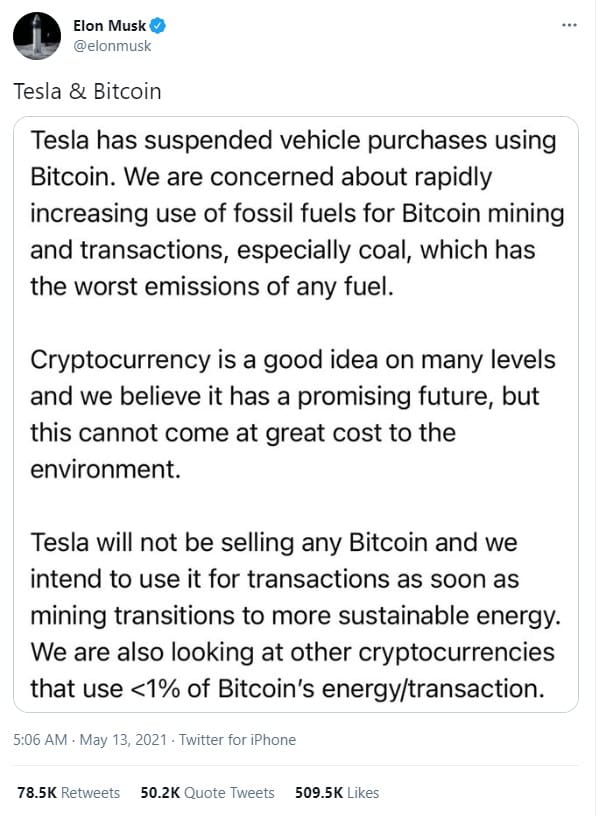
Task: View the 78.5K Retweets list
Action: 68,793
